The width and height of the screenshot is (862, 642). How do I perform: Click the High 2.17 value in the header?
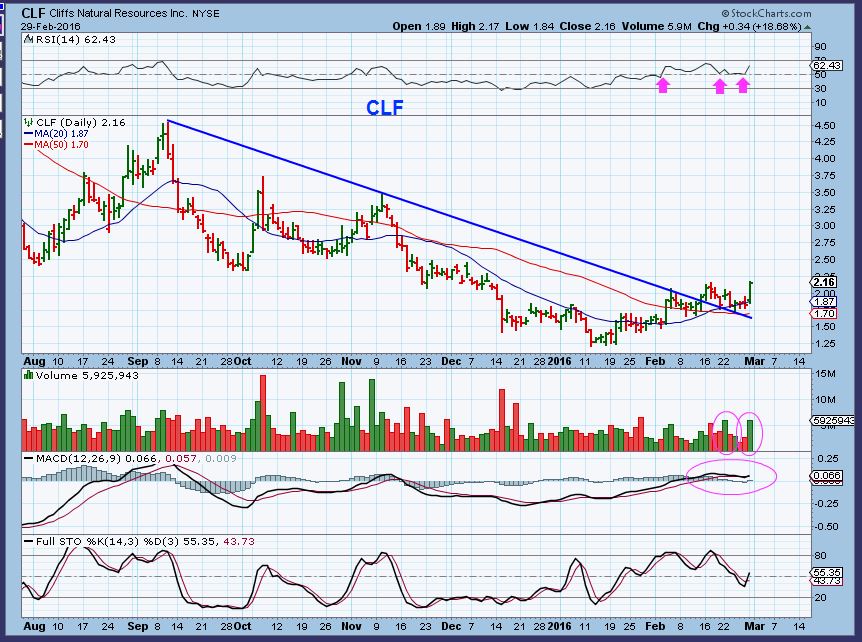[x=475, y=26]
